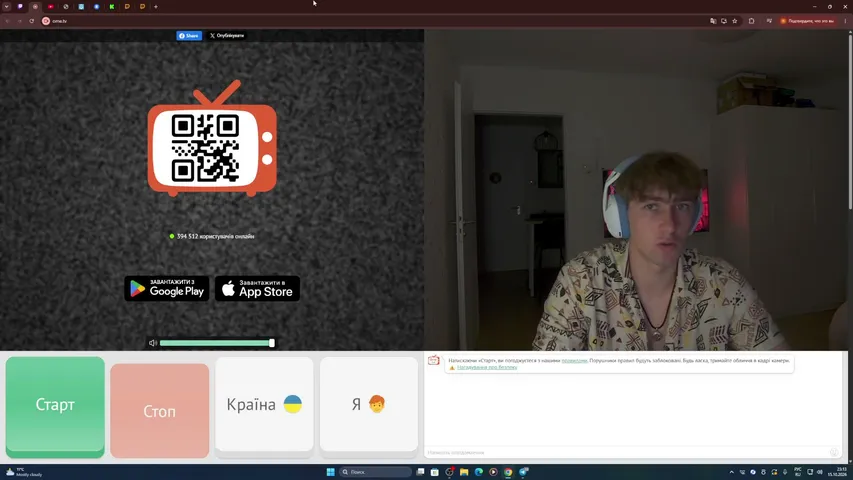The height and width of the screenshot is (480, 853).
Task: Click the taskbar volume icon
Action: (820, 472)
